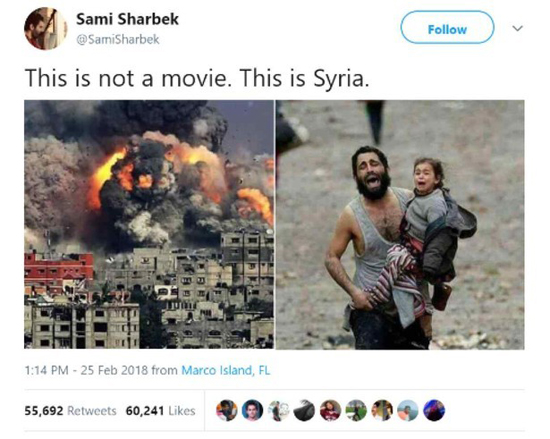Click the Follow button
This screenshot has height=439, width=550.
pos(447,28)
